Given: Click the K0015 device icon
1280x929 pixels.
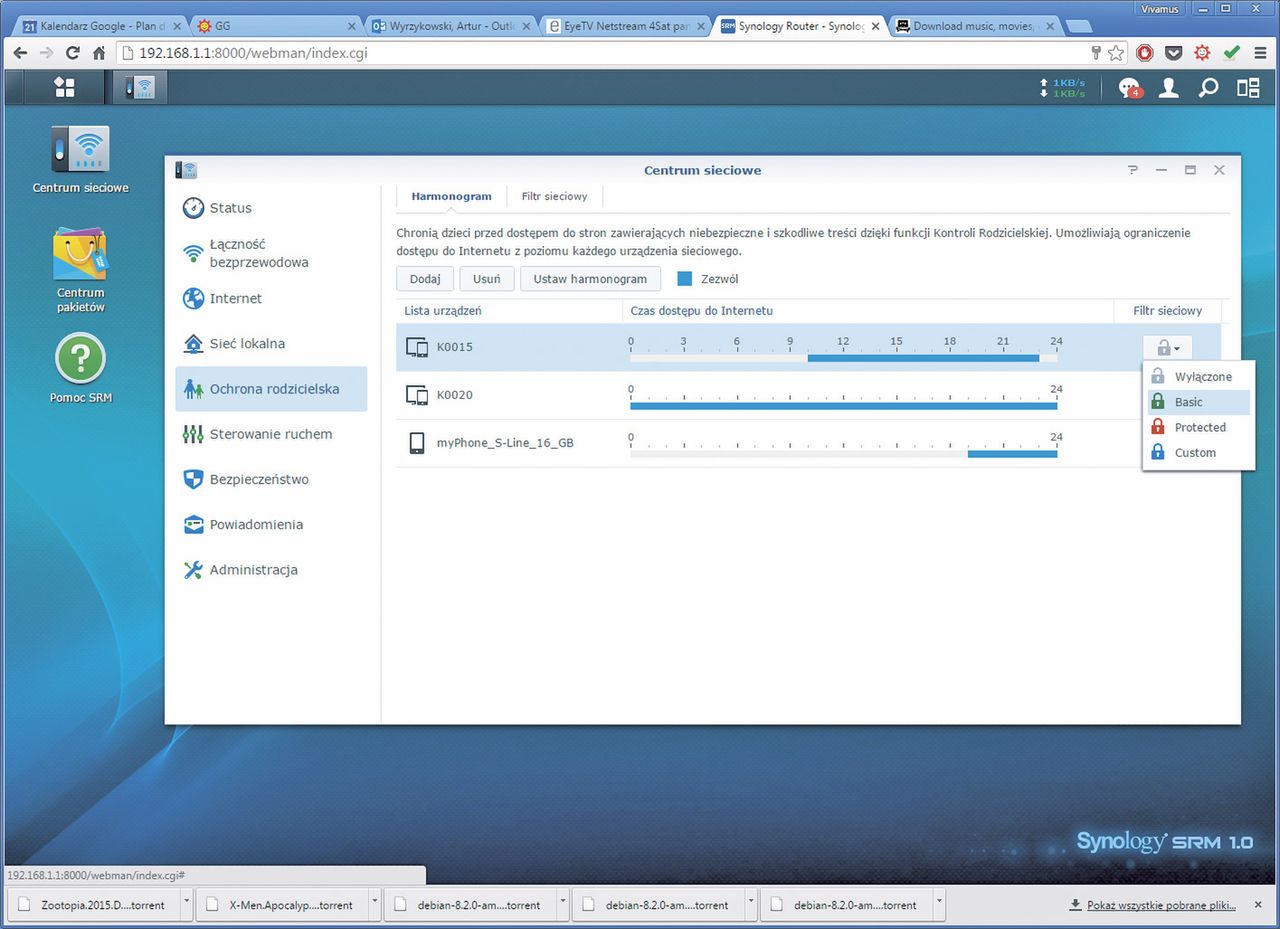Looking at the screenshot, I should 416,347.
